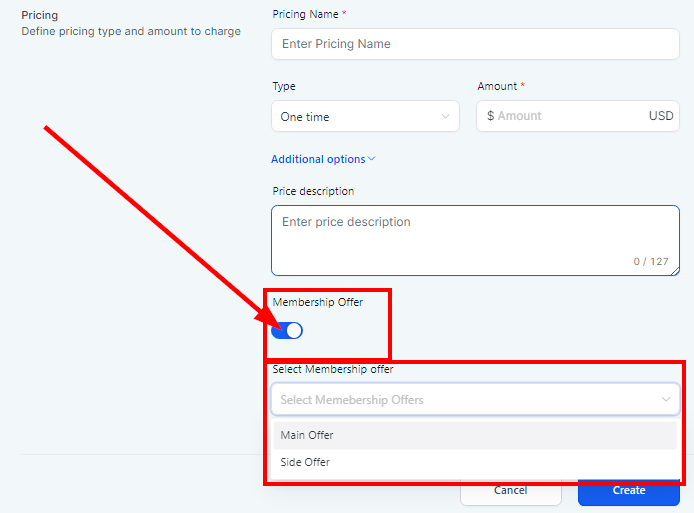Disable the Membership Offer toggle

[287, 330]
